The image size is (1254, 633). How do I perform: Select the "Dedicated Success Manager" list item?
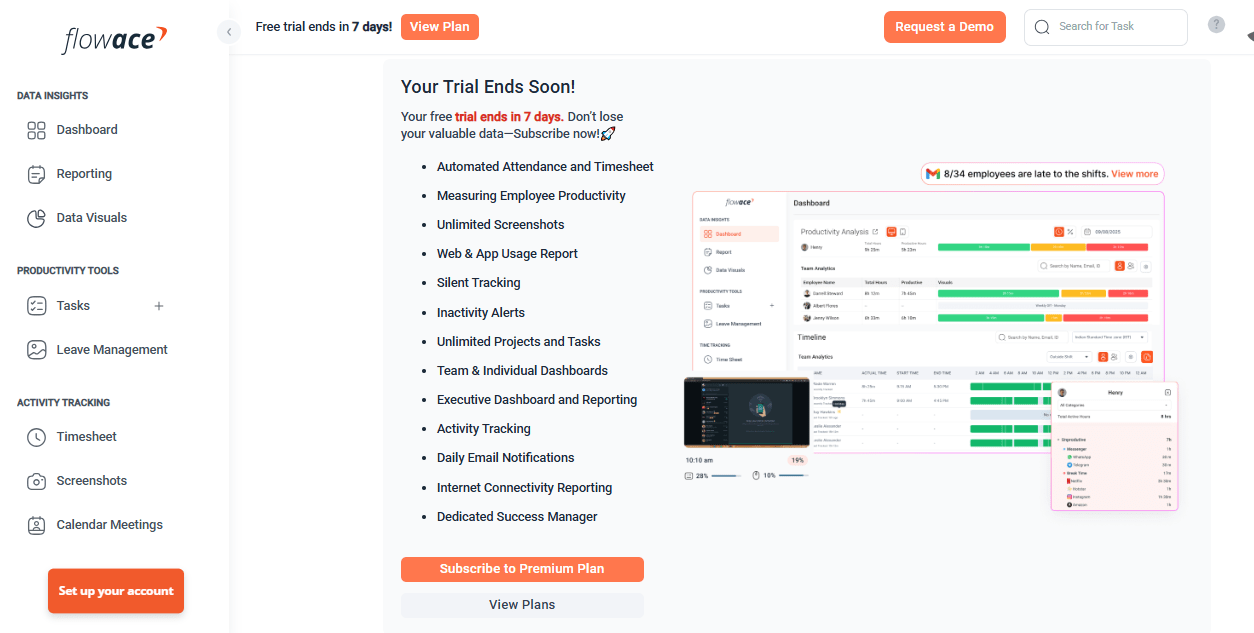click(517, 517)
